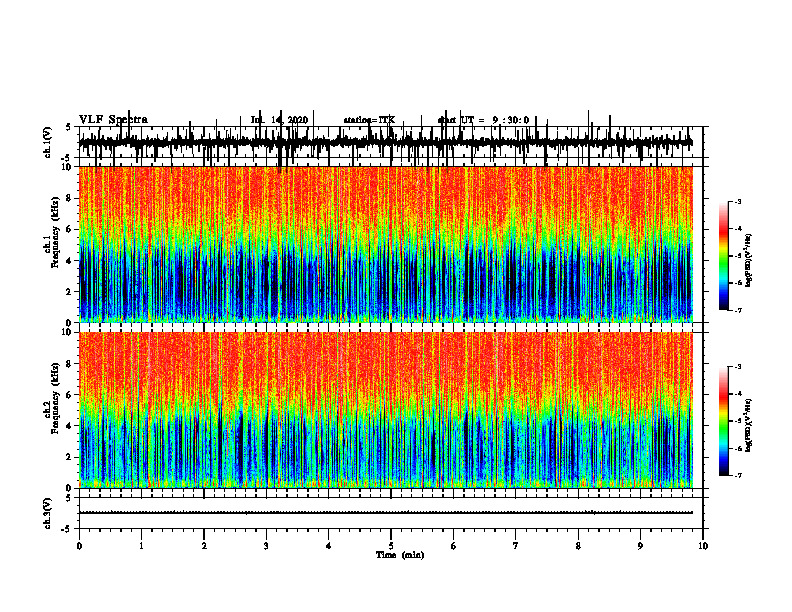Click the "-7" tick on ch.1 colorbar
Image resolution: width=792 pixels, height=612 pixels.
point(737,310)
